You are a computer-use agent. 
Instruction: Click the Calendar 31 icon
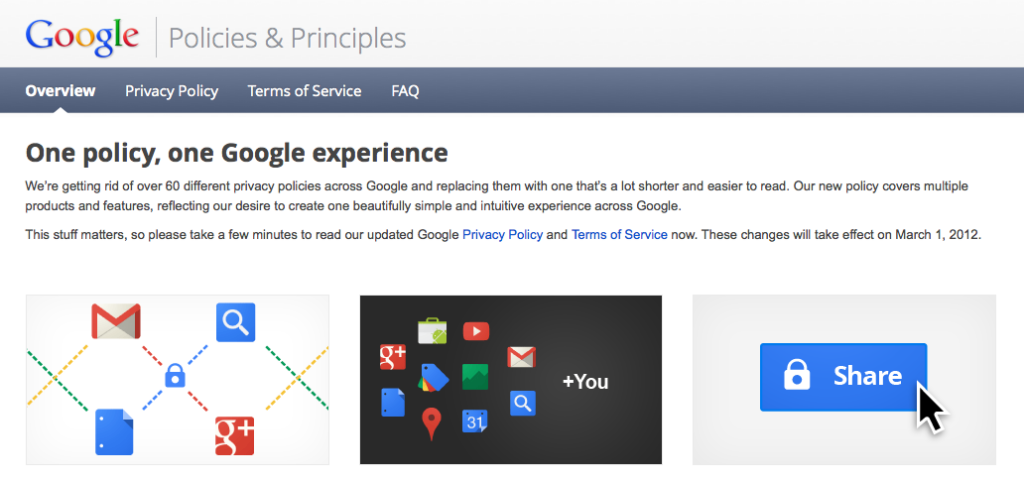[x=475, y=422]
